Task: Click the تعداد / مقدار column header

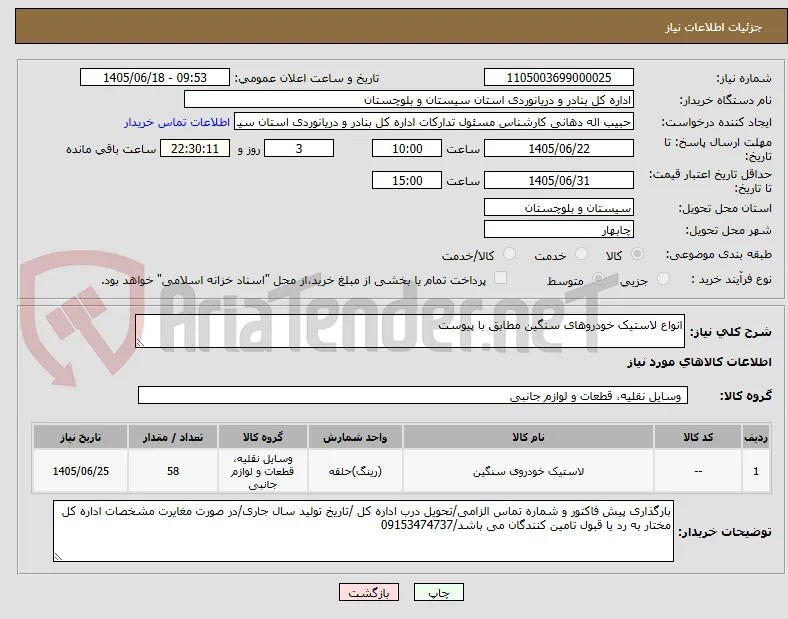Action: pos(173,437)
